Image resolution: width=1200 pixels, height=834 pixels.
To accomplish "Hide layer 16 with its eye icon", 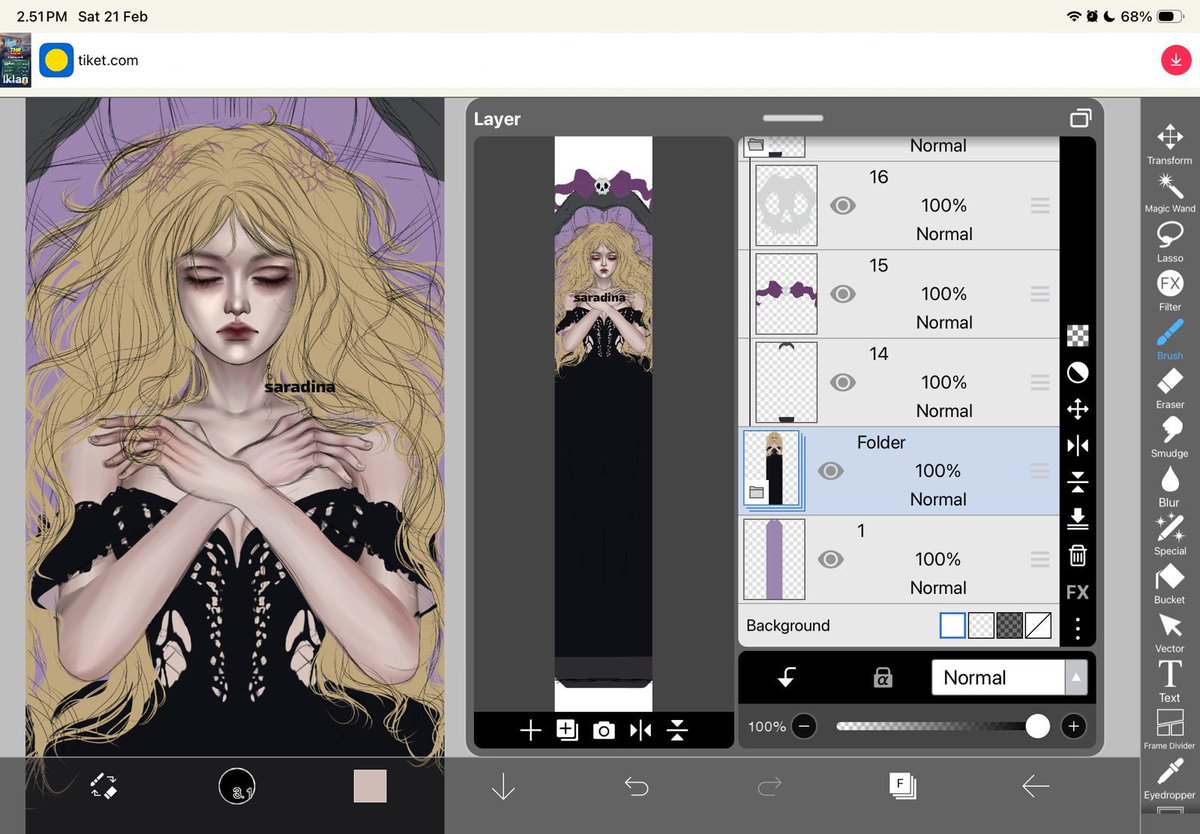I will pyautogui.click(x=843, y=205).
